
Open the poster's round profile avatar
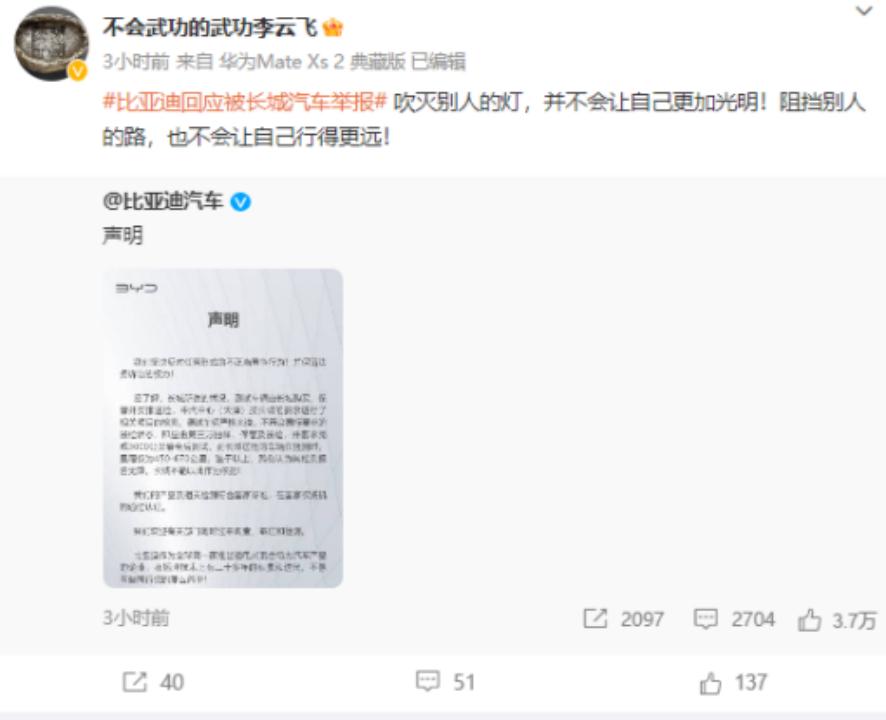pos(51,44)
